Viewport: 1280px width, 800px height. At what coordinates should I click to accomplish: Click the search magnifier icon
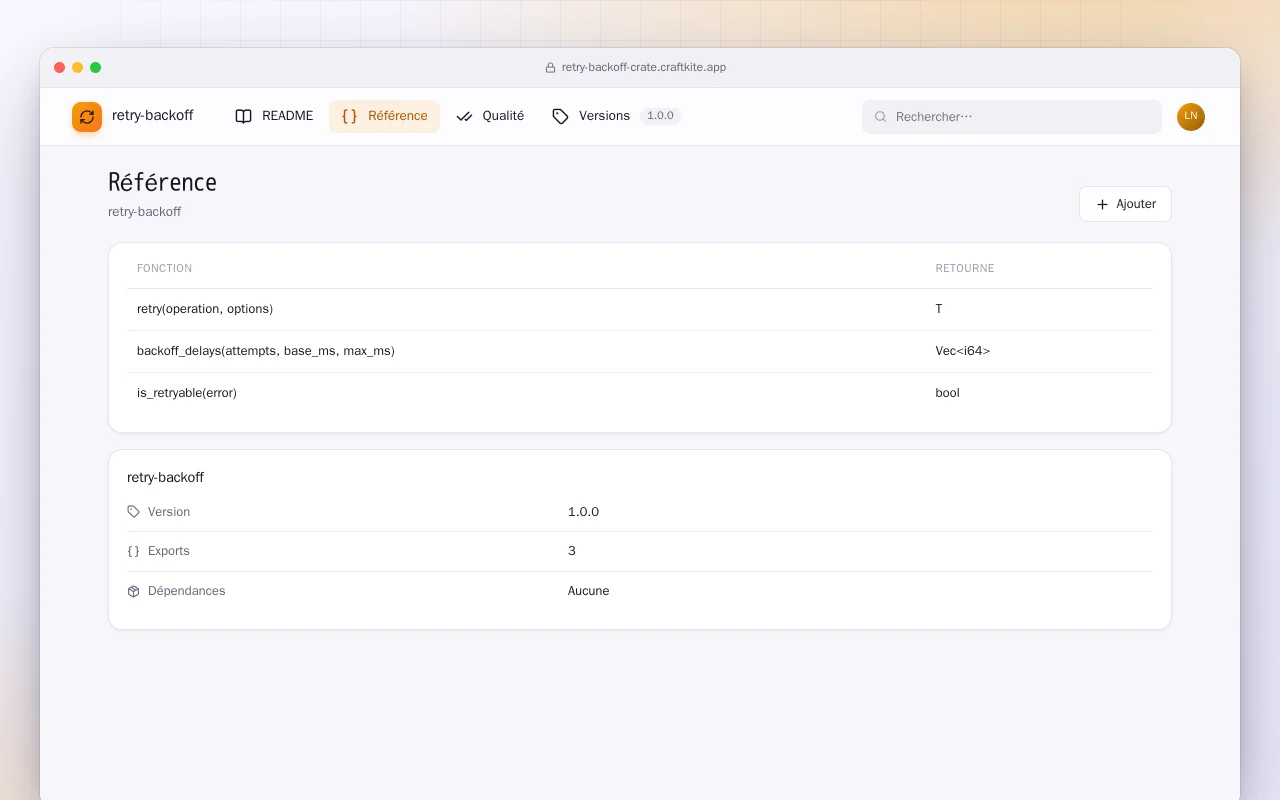881,117
